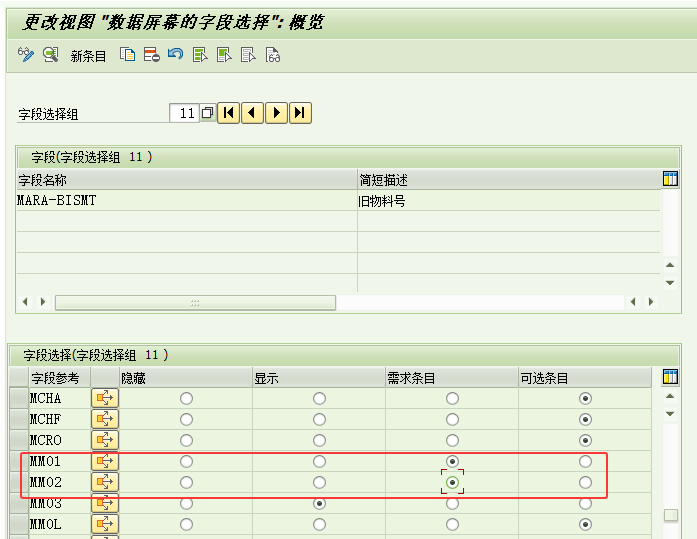The height and width of the screenshot is (539, 697).
Task: Jump to last field selection group
Action: (x=301, y=113)
